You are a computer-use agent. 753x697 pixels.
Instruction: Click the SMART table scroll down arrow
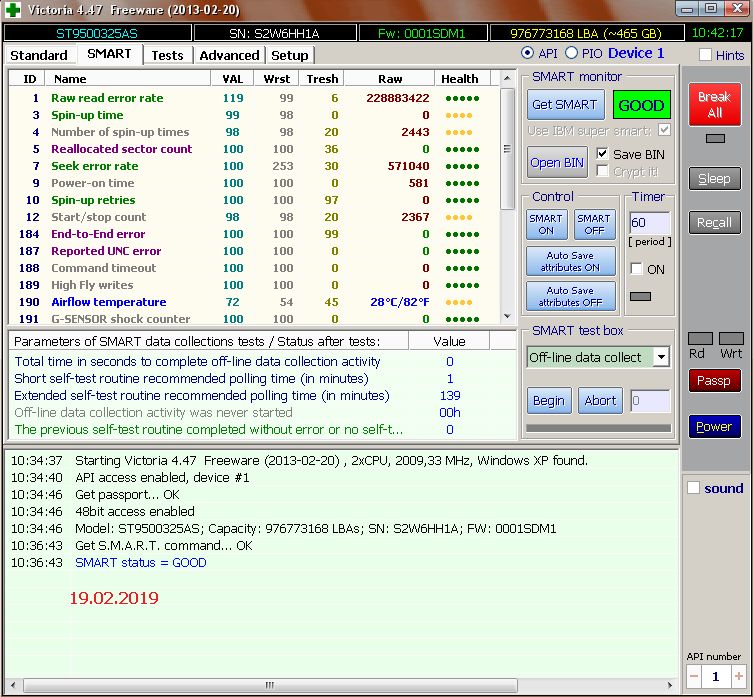pos(507,316)
